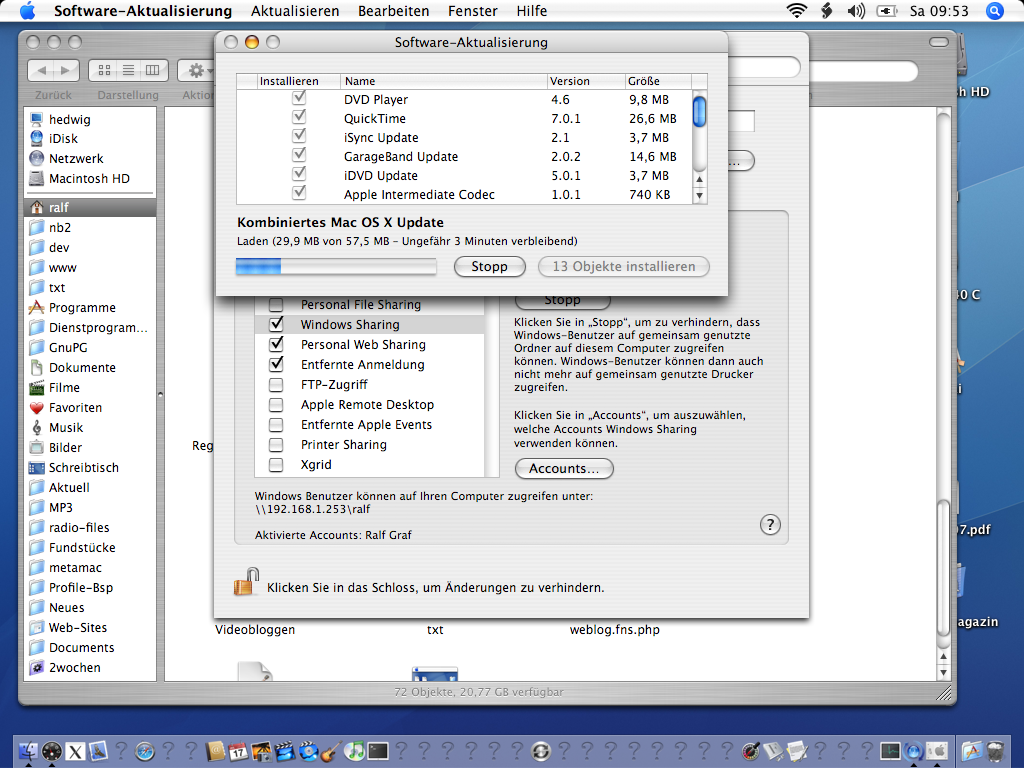Click Stopp to cancel the download
The height and width of the screenshot is (768, 1024).
point(490,266)
